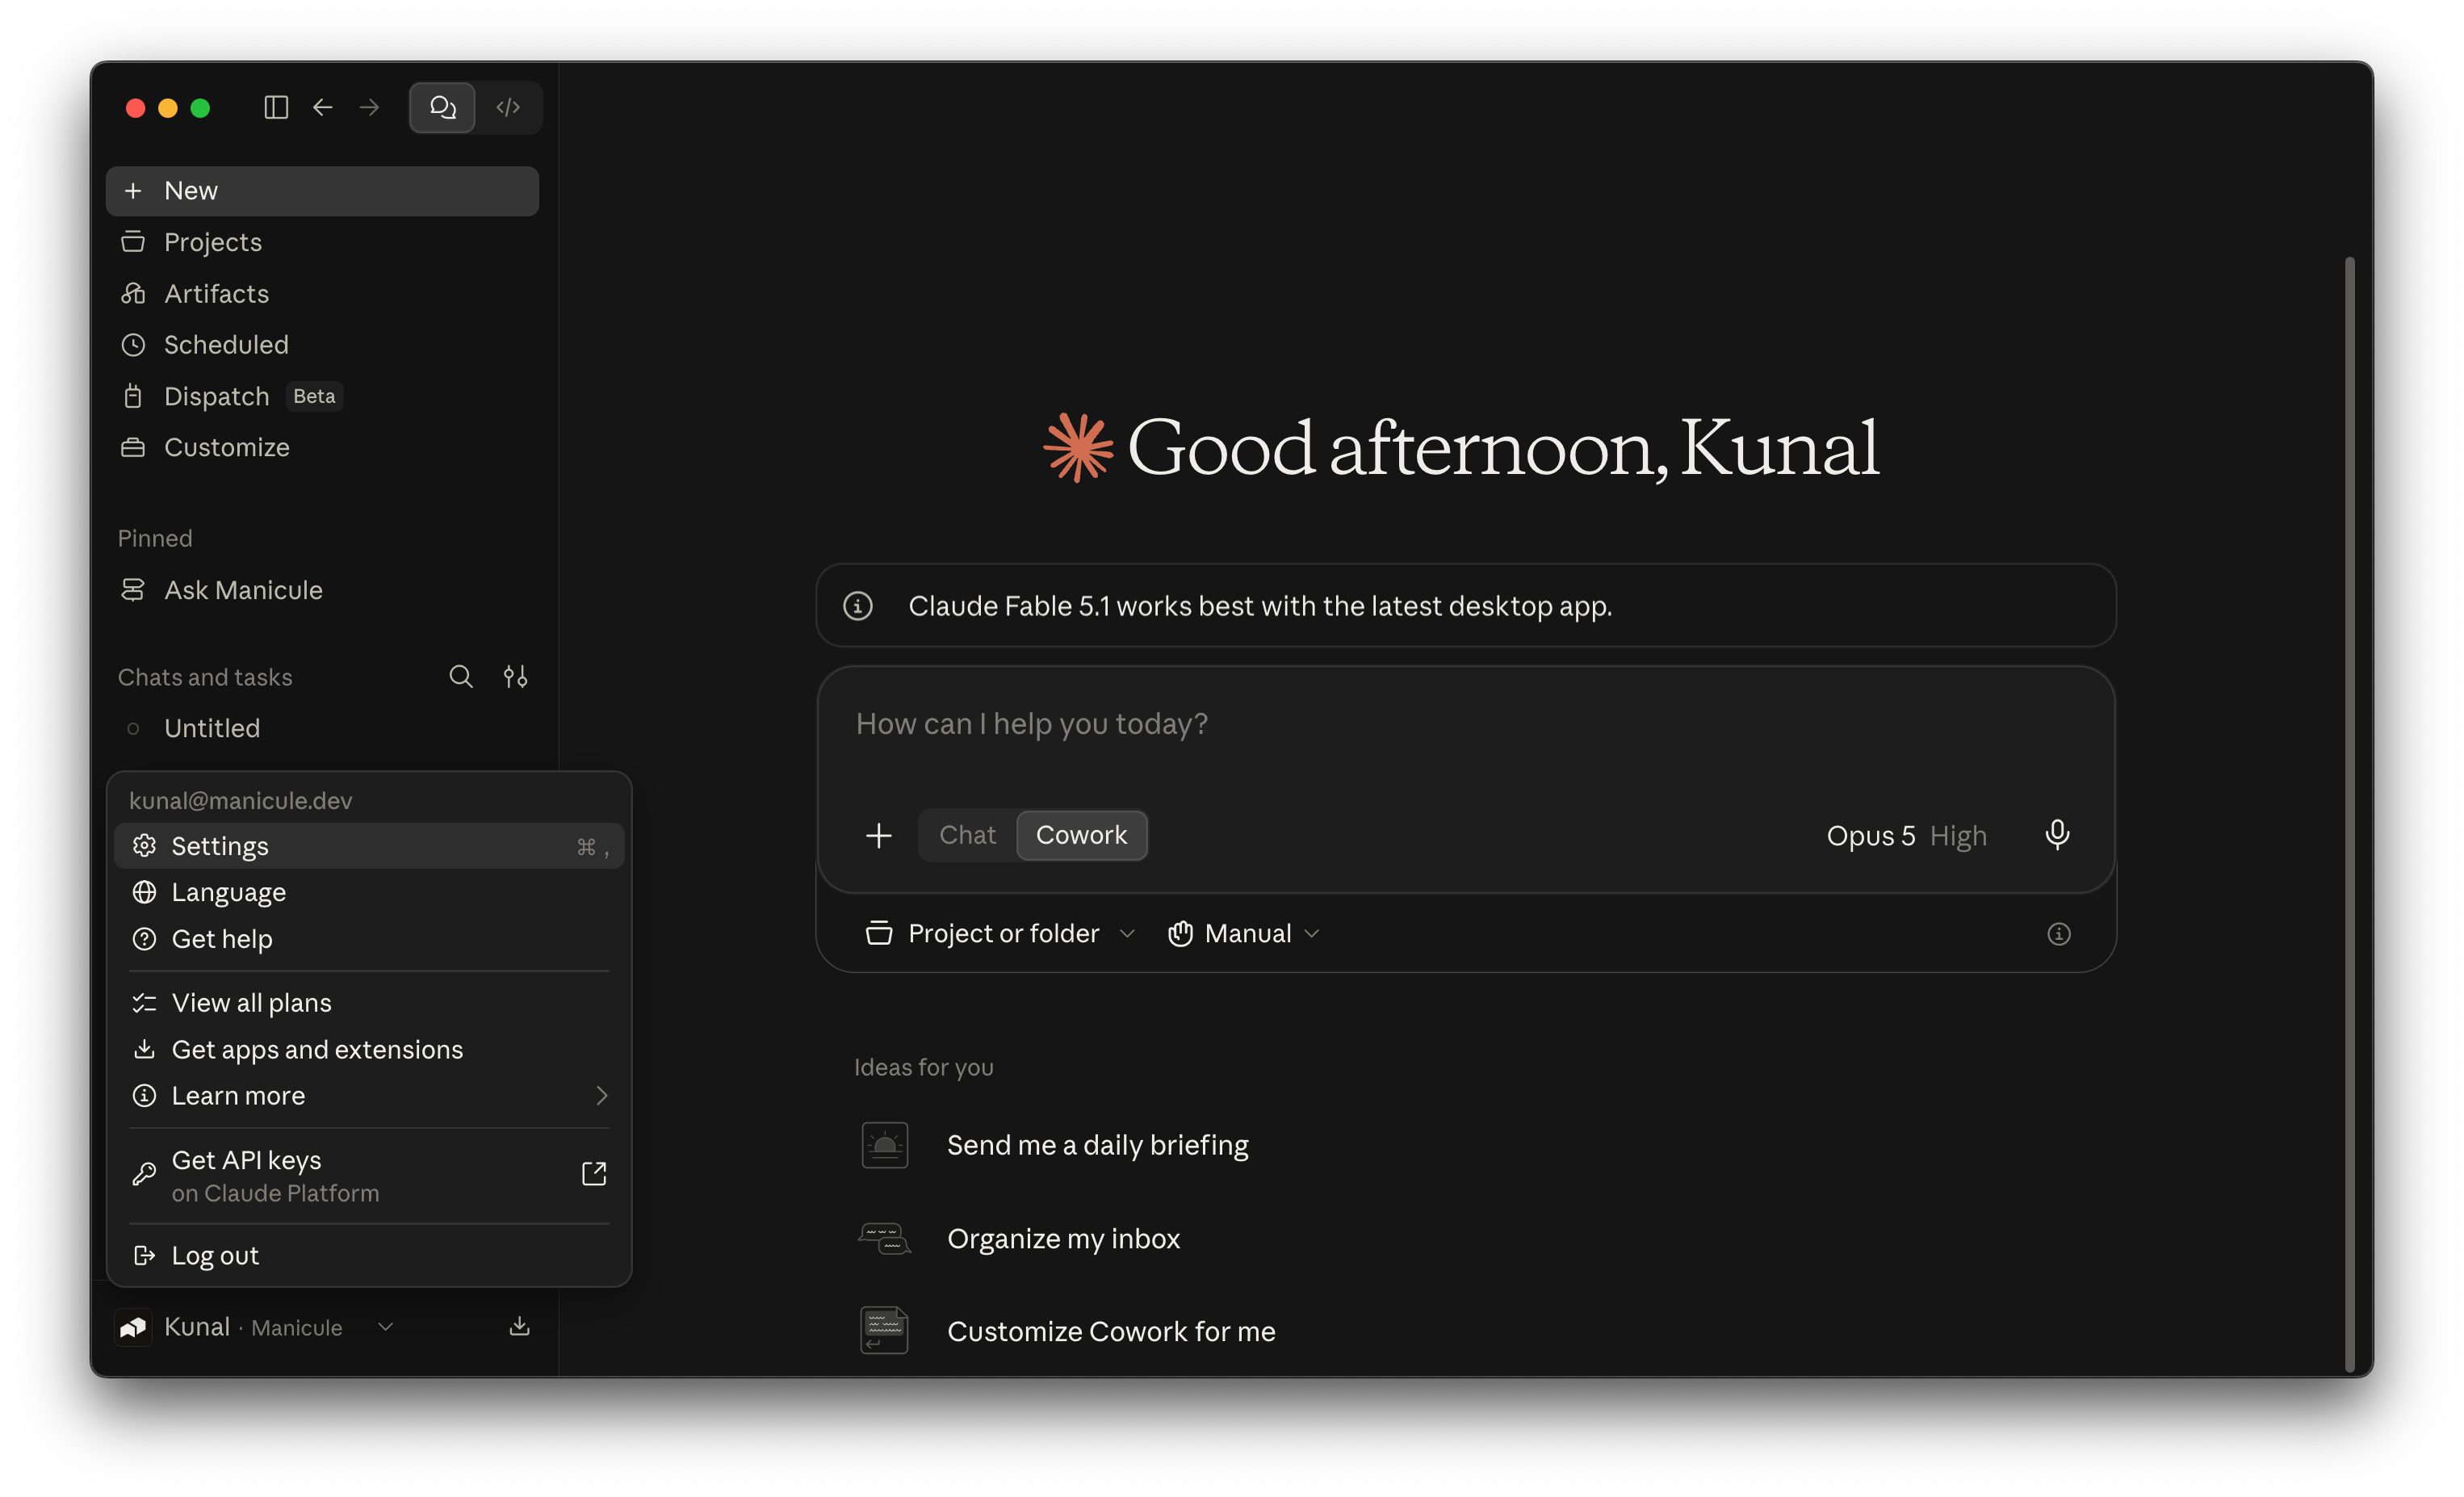Click the 'Pinned' section label

[x=155, y=539]
